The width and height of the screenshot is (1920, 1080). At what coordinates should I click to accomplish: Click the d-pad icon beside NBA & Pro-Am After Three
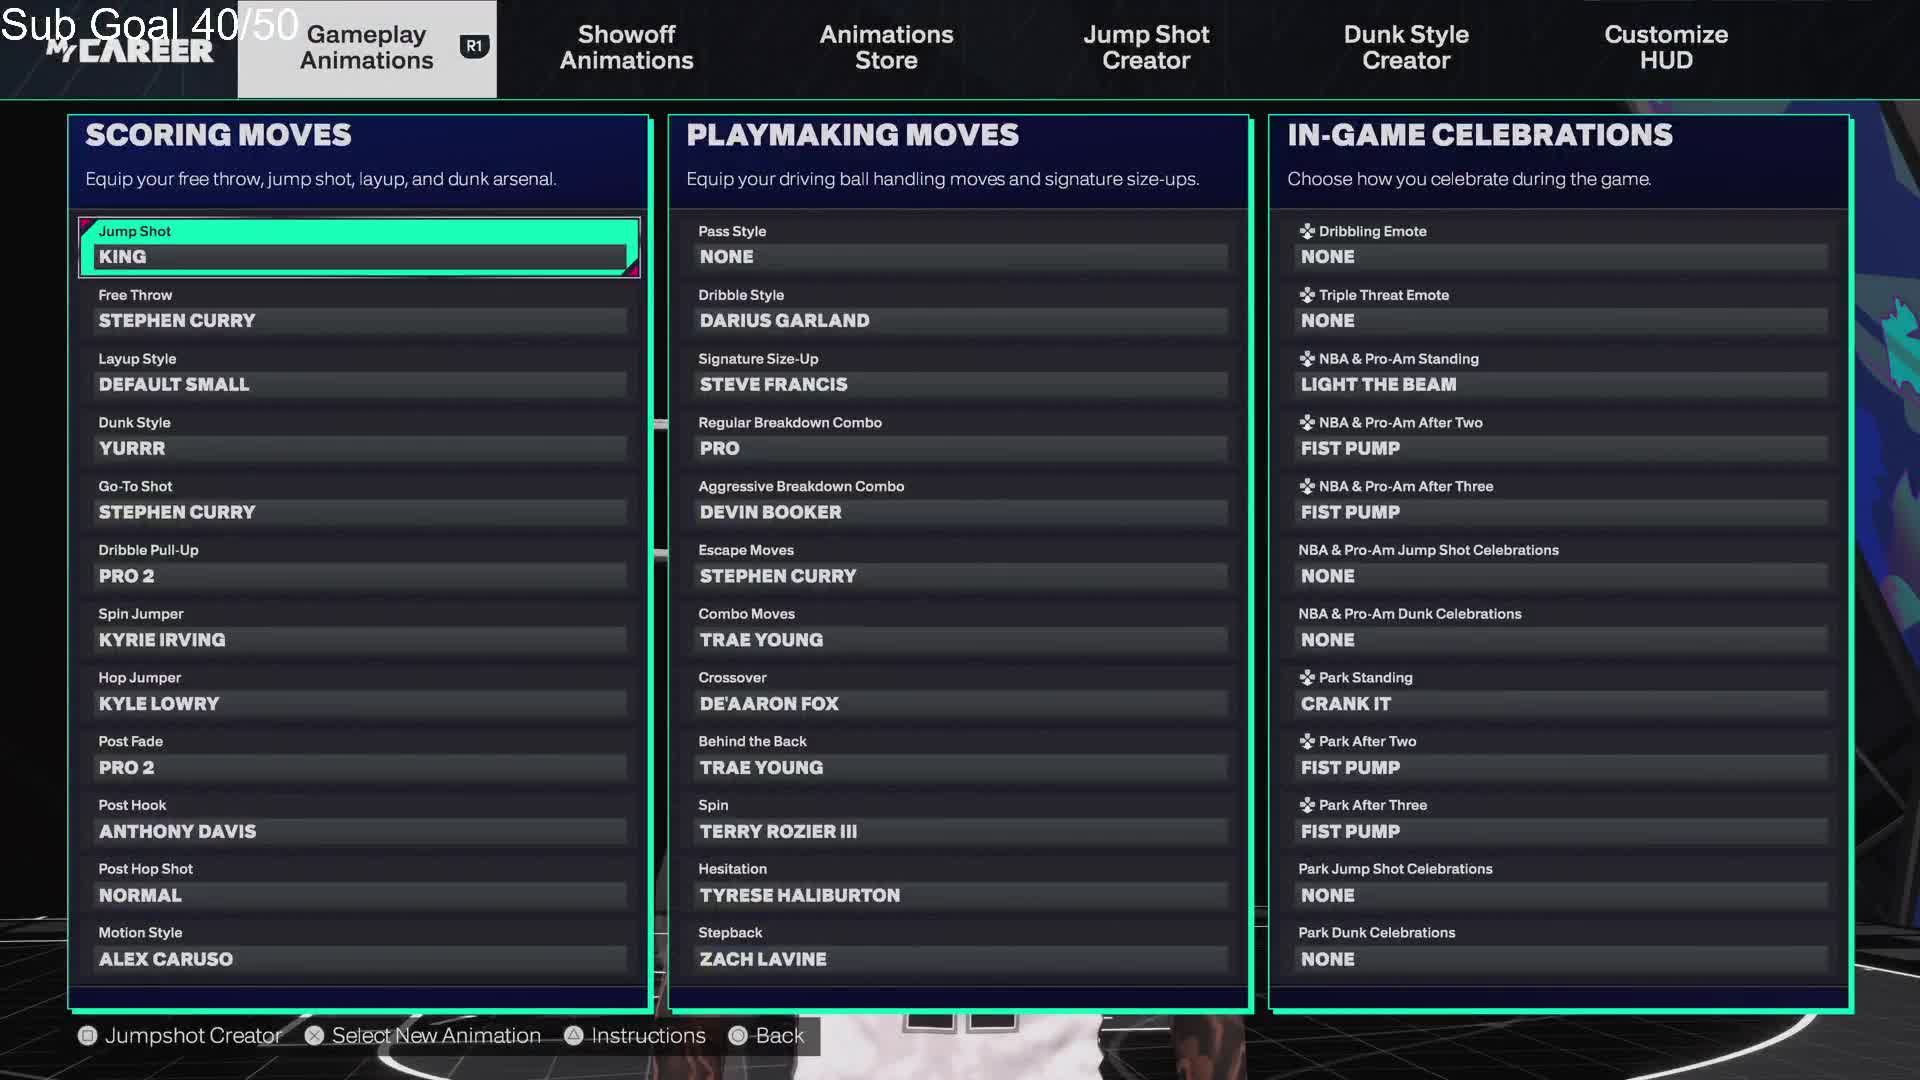(1307, 486)
